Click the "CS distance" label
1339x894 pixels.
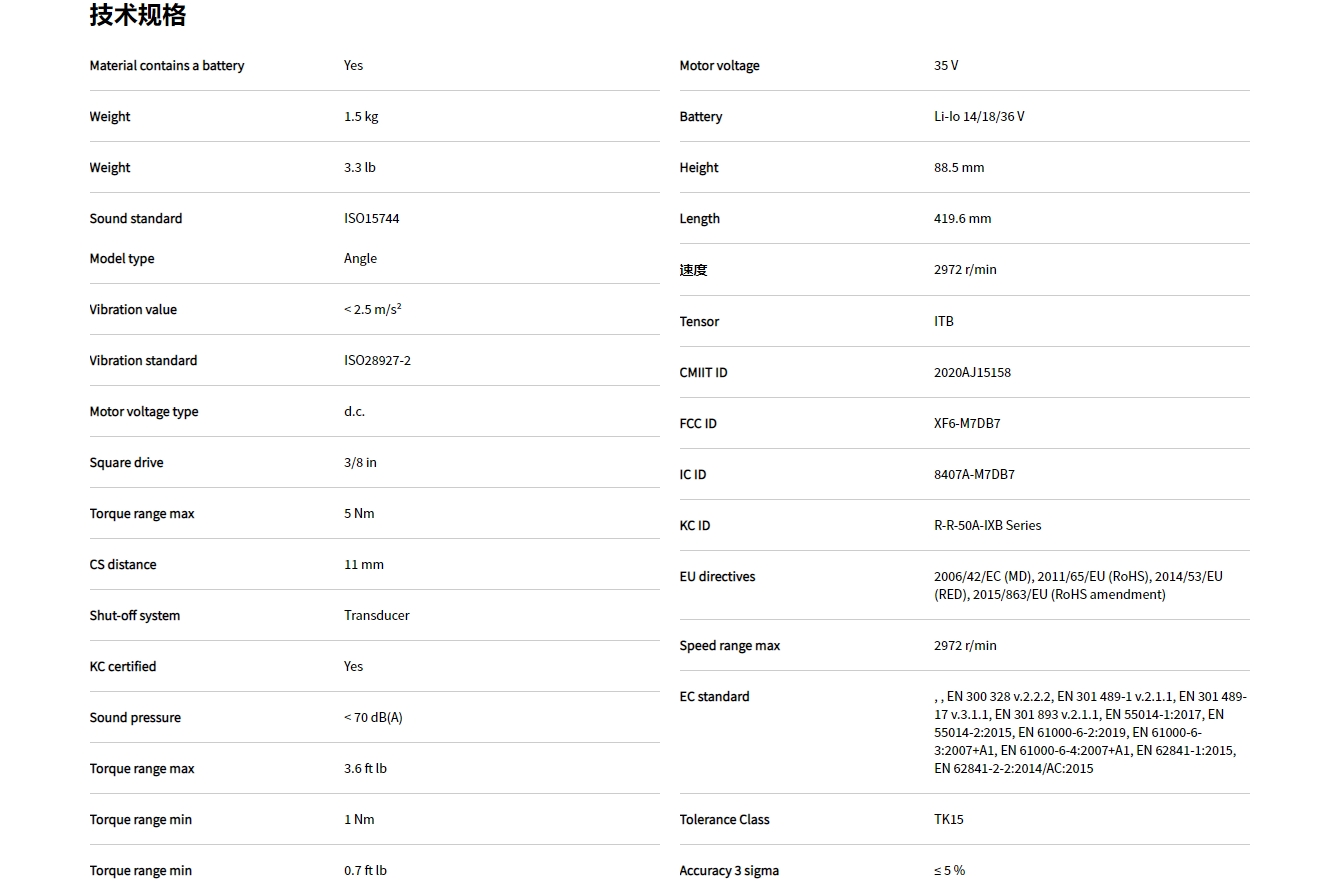point(122,565)
